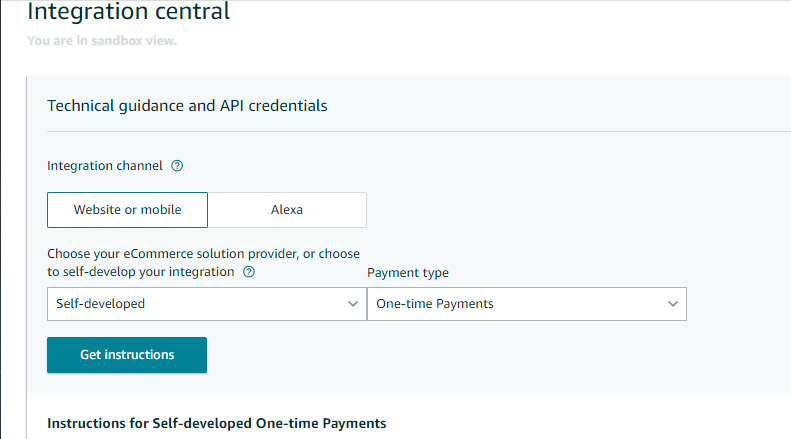Click the word Alexa in channel selector

pyautogui.click(x=287, y=210)
